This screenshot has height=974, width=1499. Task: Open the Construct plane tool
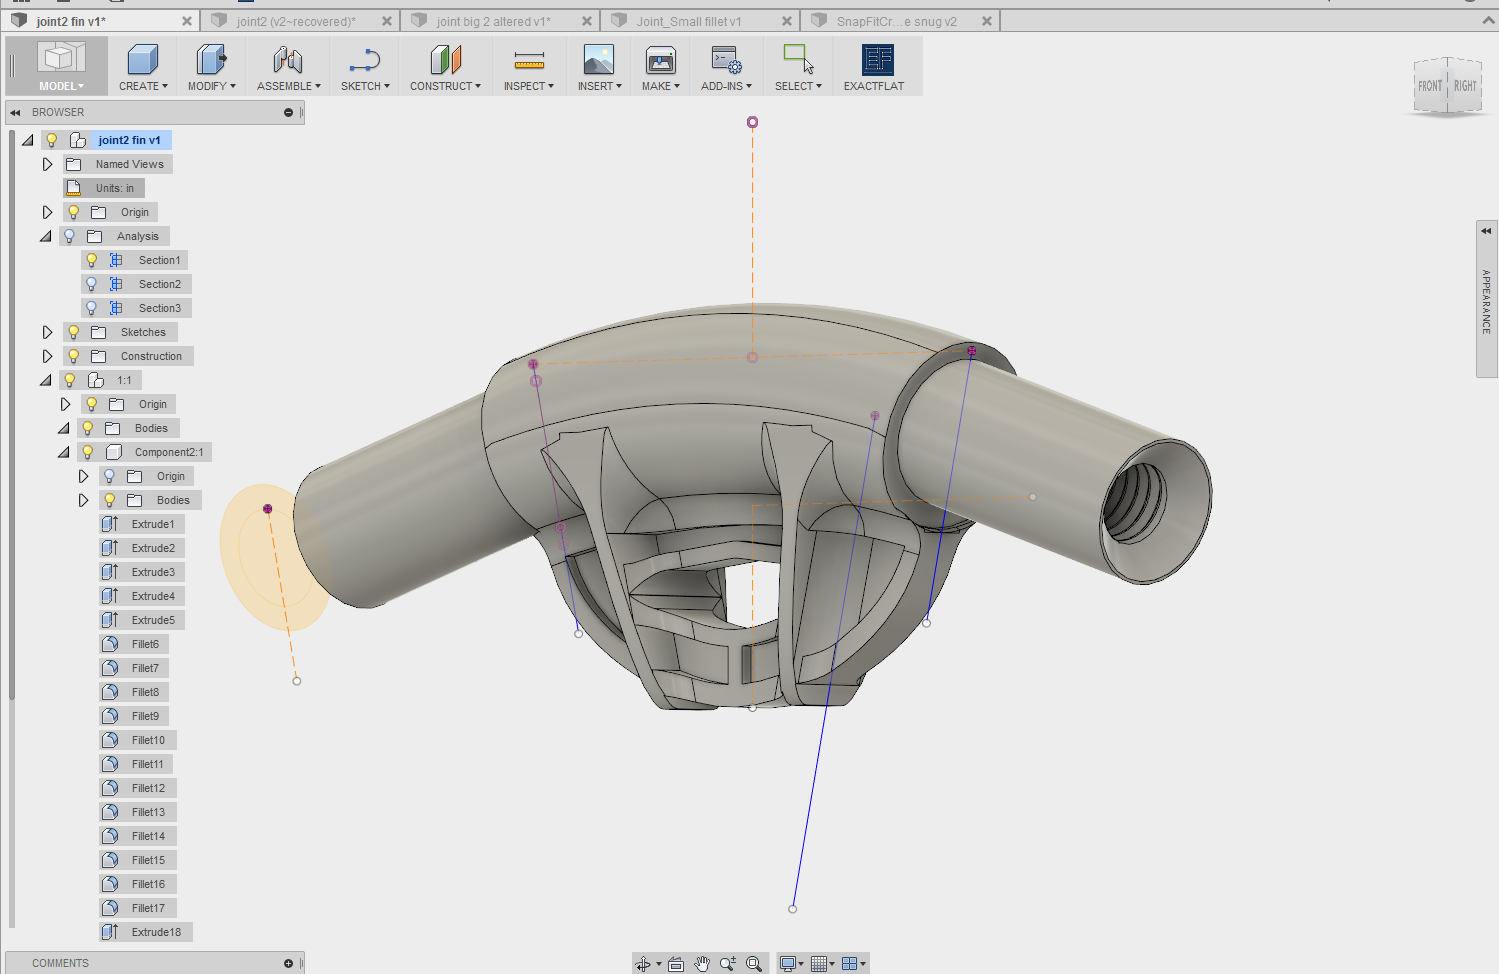click(x=445, y=61)
